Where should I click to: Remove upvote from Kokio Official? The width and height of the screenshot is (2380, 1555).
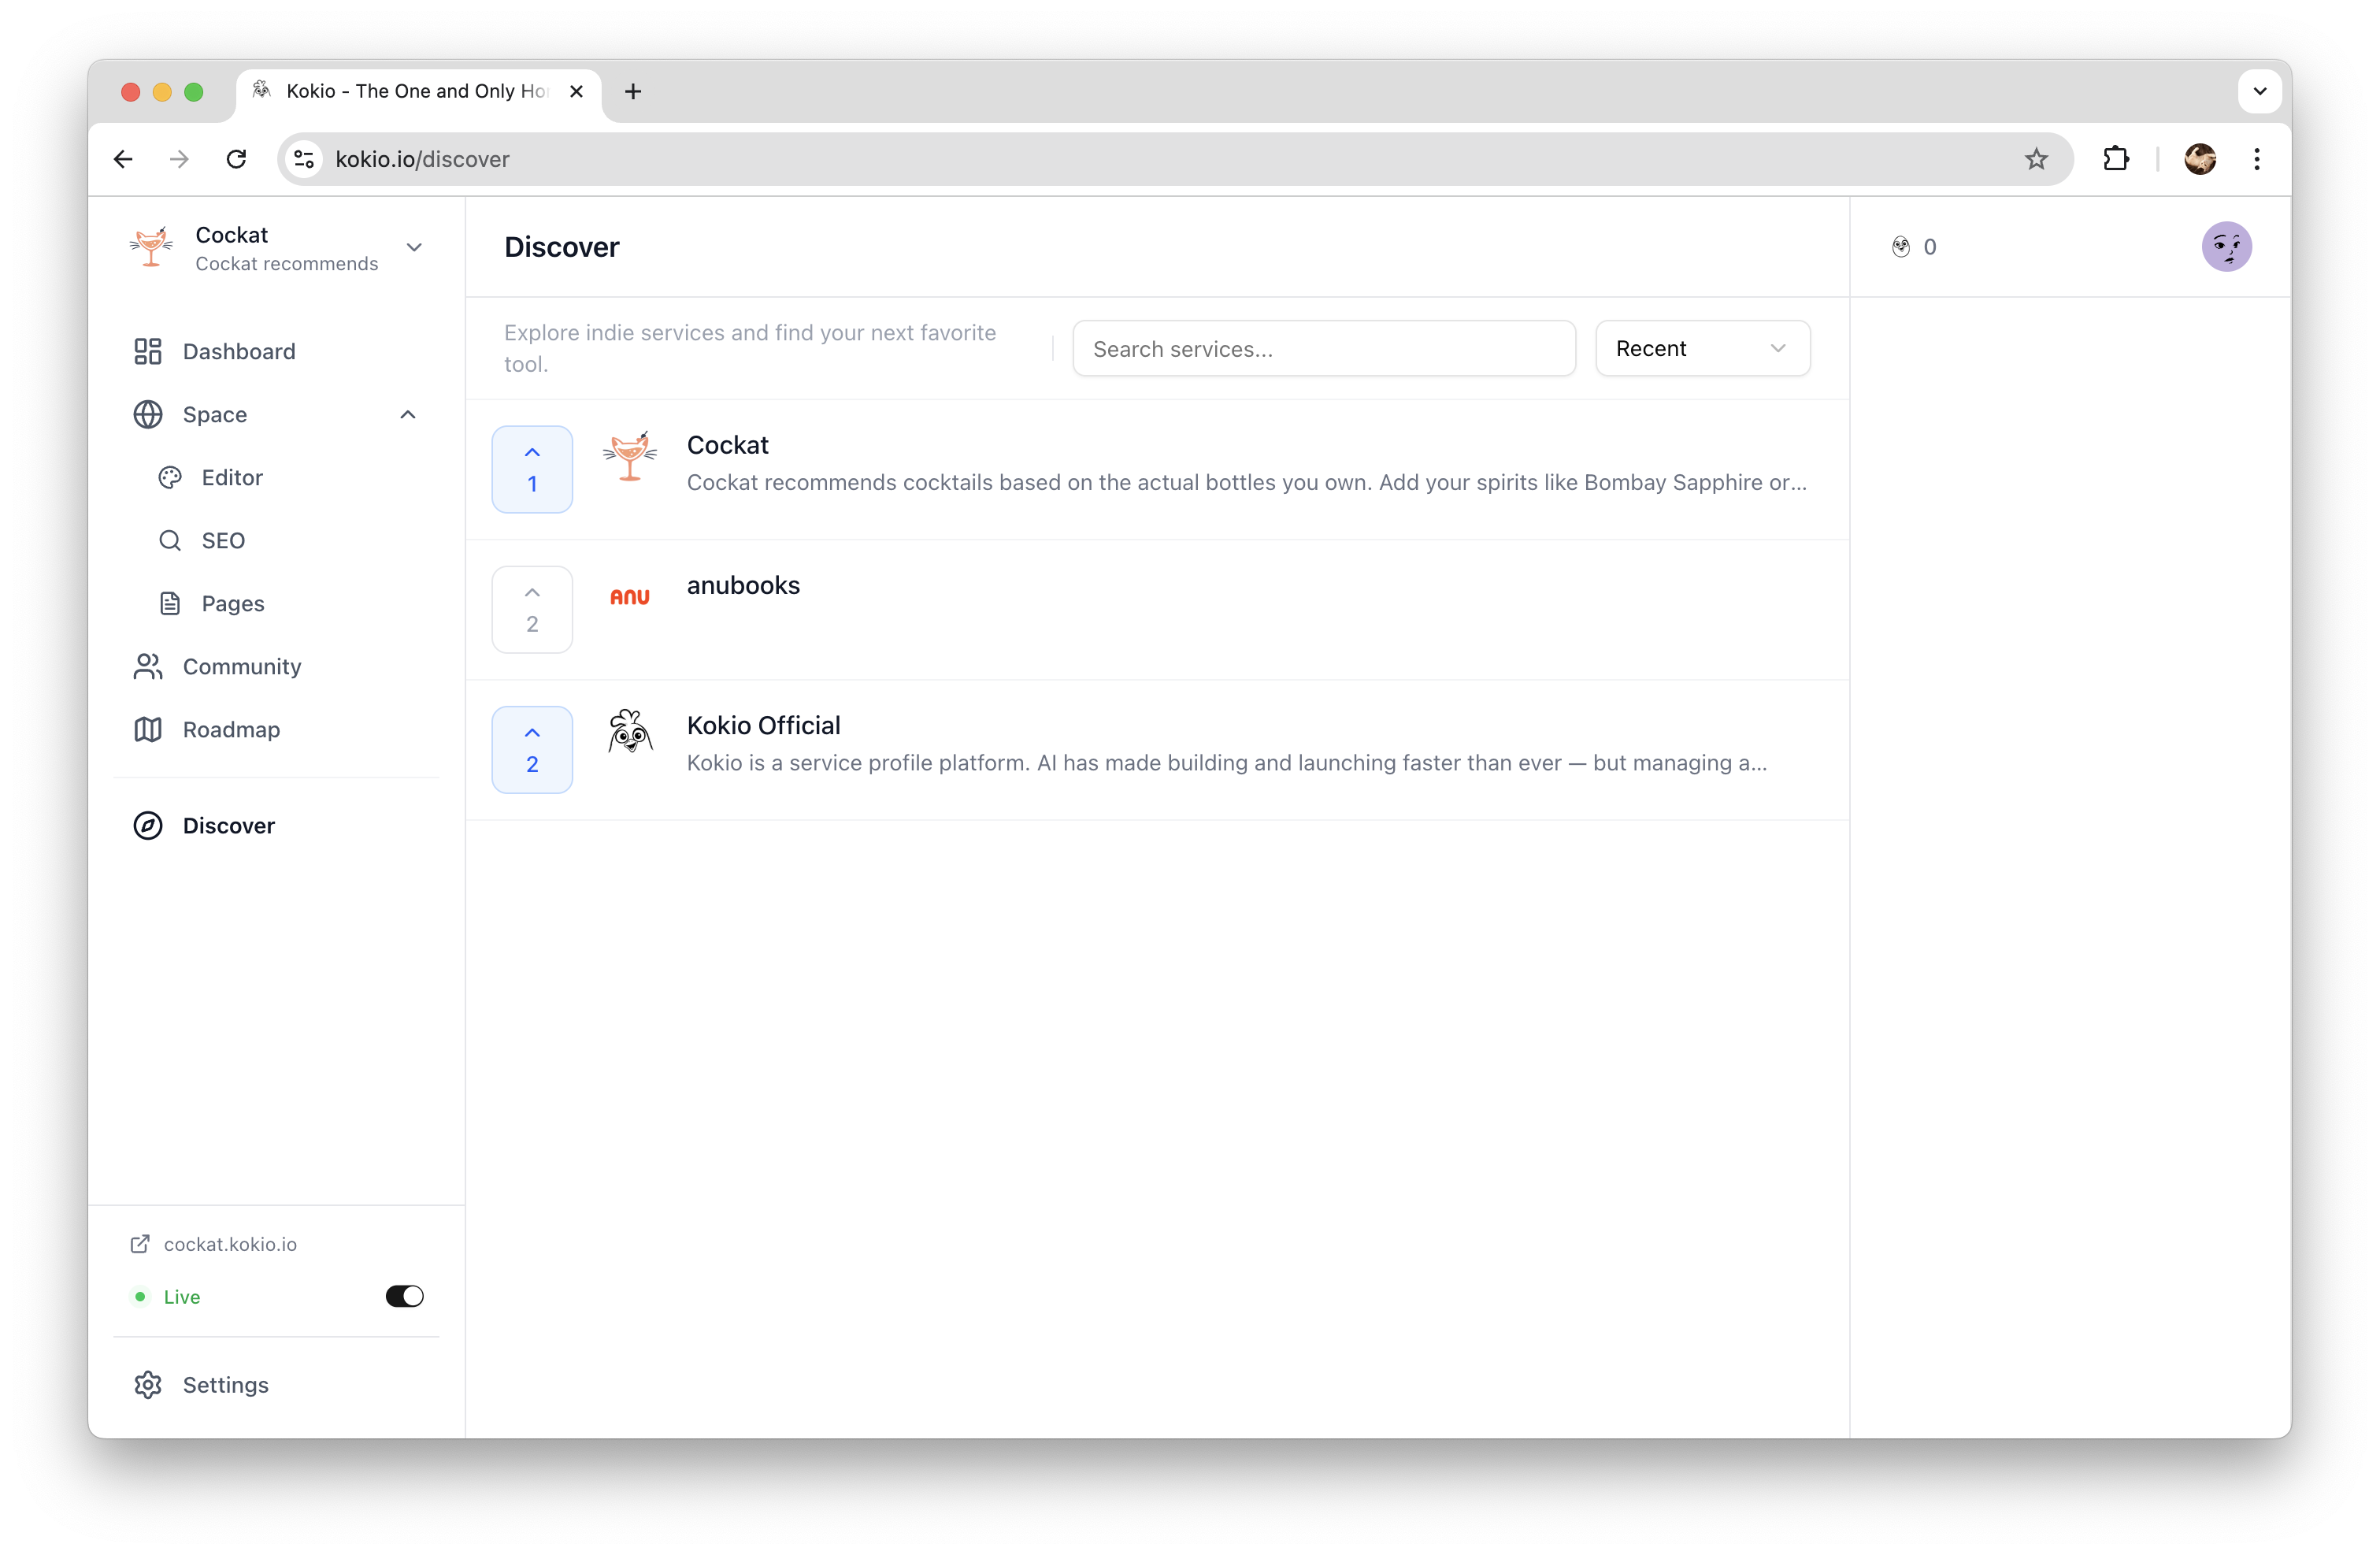tap(532, 749)
